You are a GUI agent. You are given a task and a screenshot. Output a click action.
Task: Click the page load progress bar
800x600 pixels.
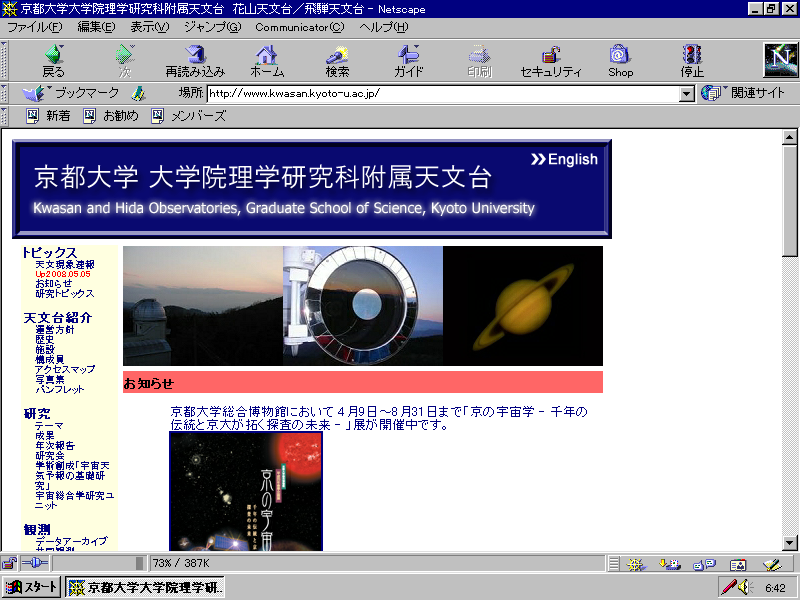[x=98, y=563]
